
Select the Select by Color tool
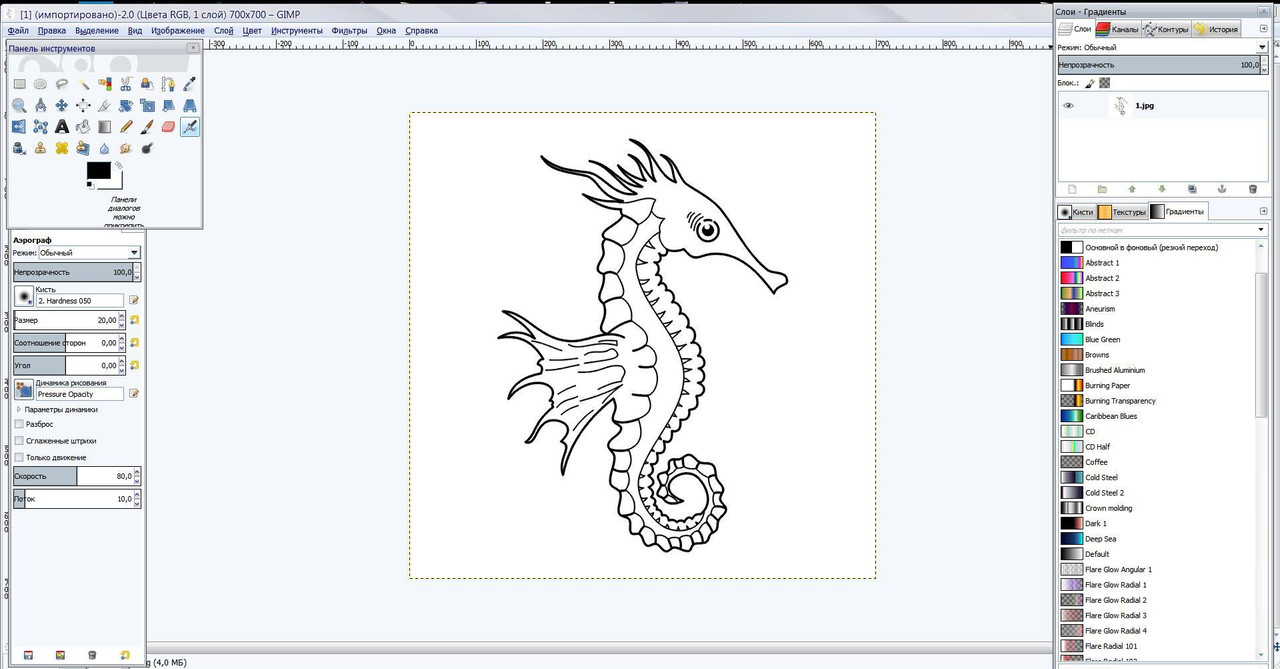(105, 84)
